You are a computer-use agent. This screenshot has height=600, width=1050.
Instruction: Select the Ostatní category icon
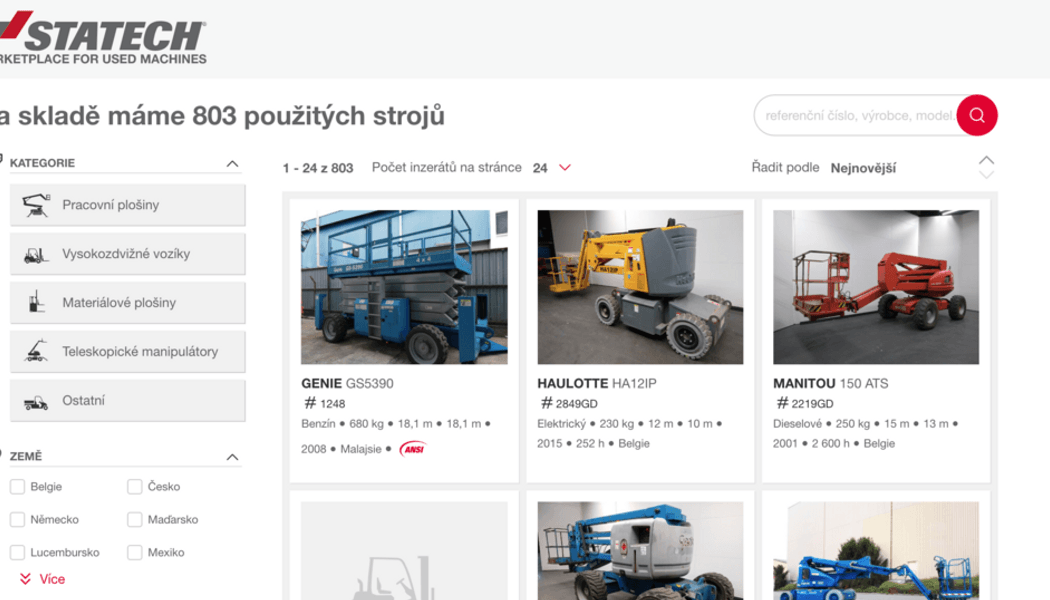[37, 401]
